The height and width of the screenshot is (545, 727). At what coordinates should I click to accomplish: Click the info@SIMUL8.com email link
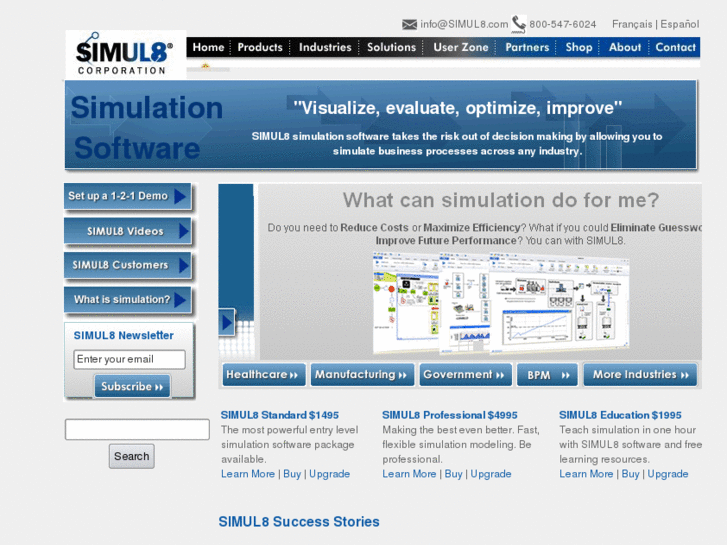click(x=464, y=24)
